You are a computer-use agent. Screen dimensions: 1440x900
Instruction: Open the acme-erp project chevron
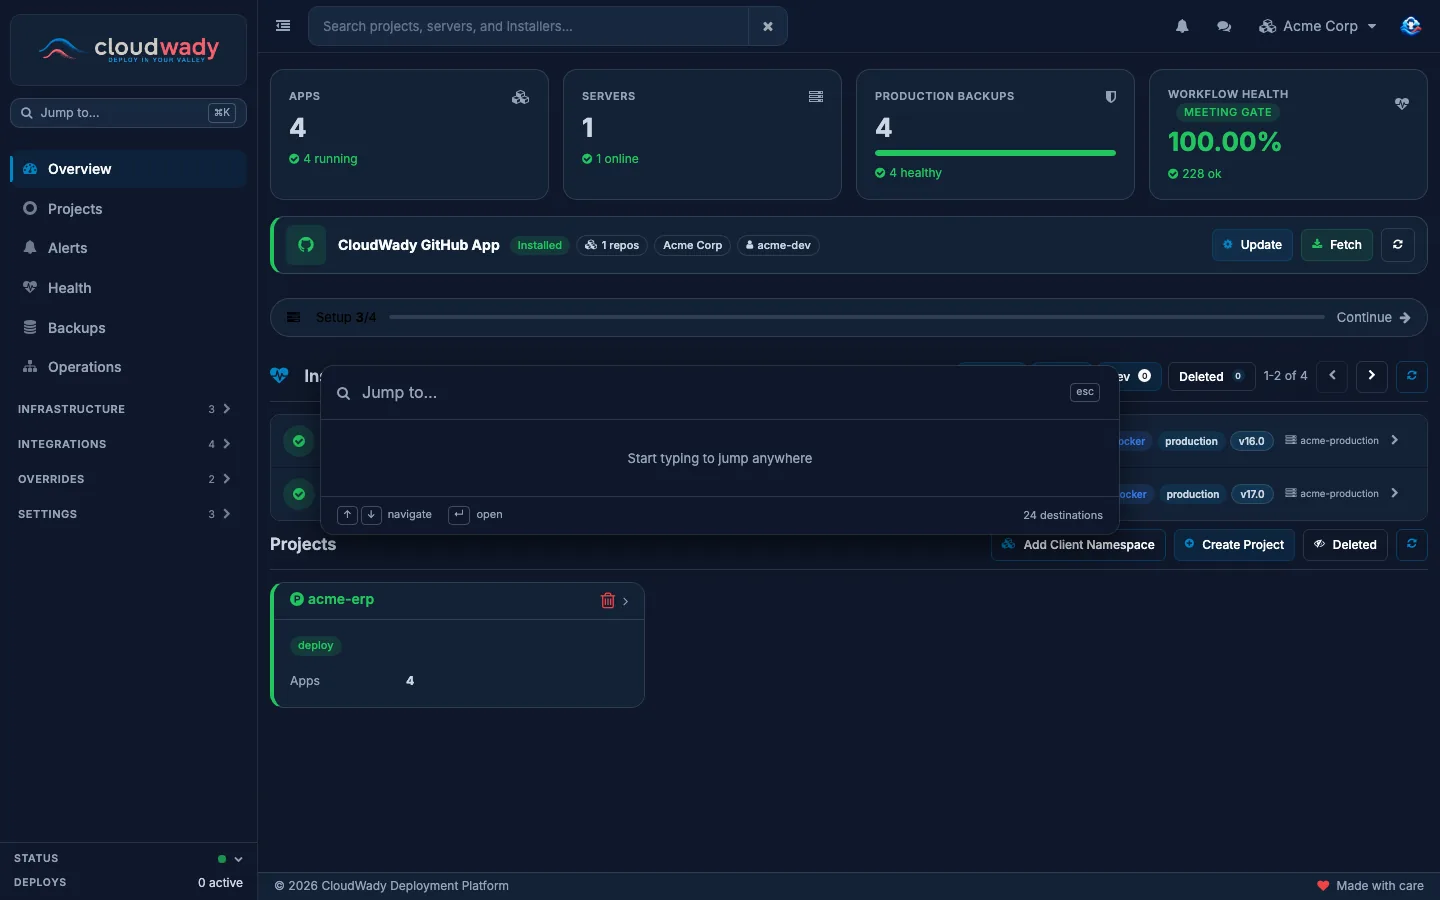pyautogui.click(x=626, y=601)
